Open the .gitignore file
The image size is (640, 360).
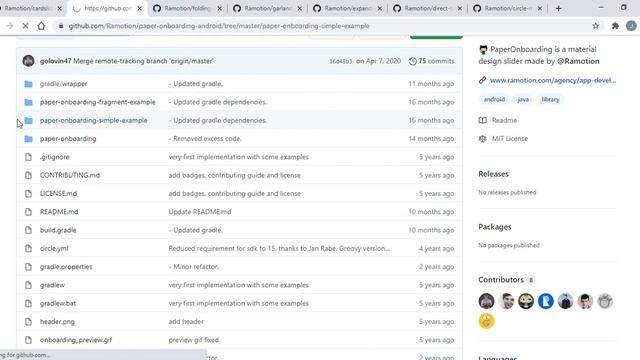point(54,157)
